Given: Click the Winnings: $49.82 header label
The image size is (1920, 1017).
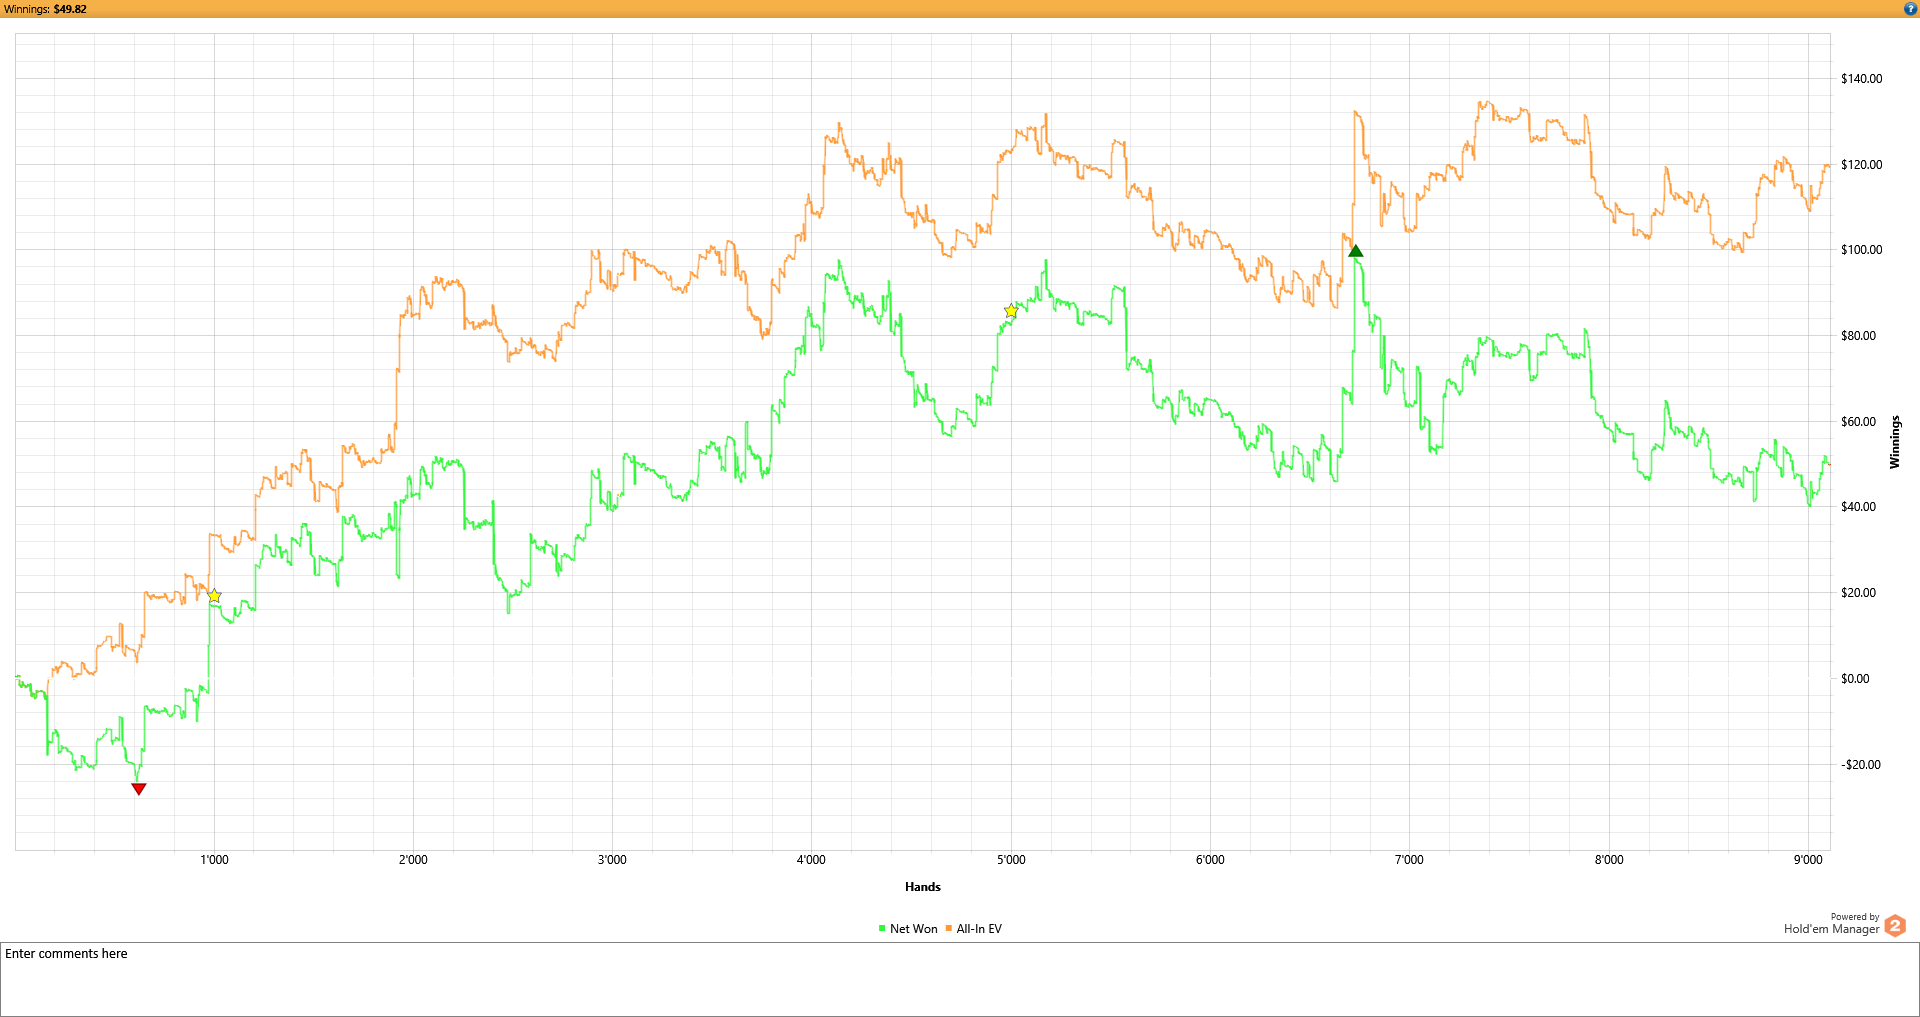Looking at the screenshot, I should [46, 9].
